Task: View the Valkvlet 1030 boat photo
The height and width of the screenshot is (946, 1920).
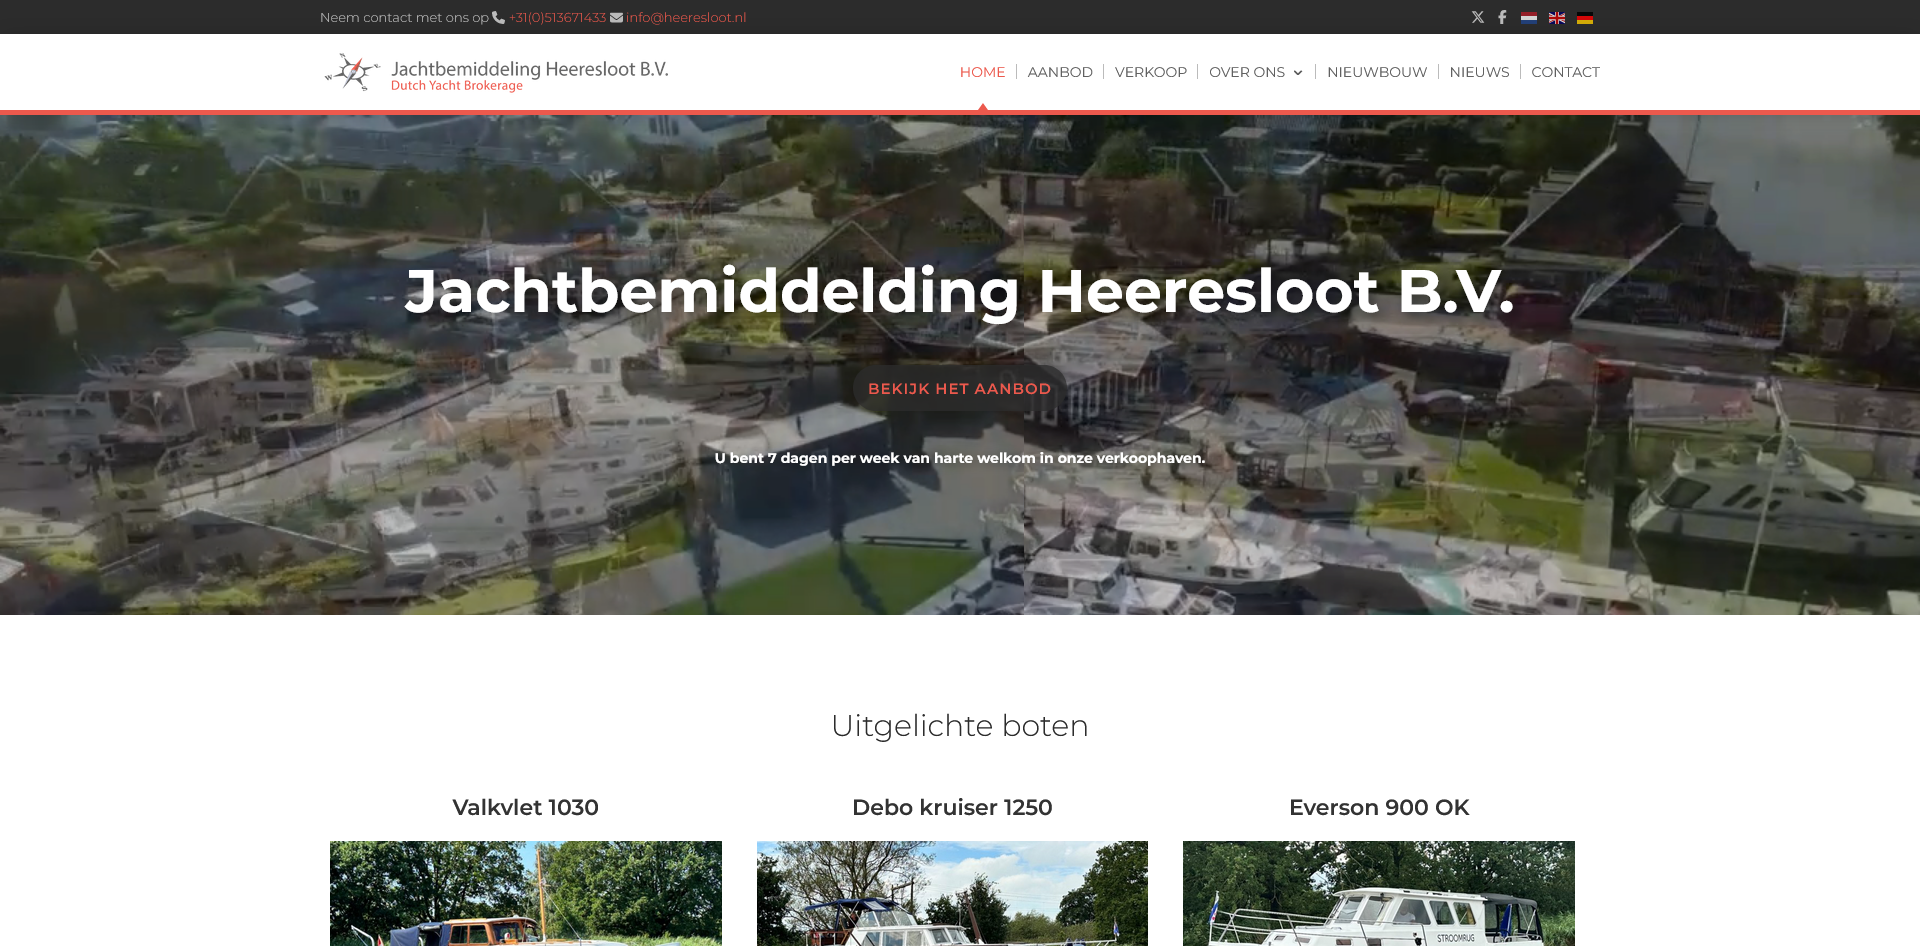Action: click(526, 893)
